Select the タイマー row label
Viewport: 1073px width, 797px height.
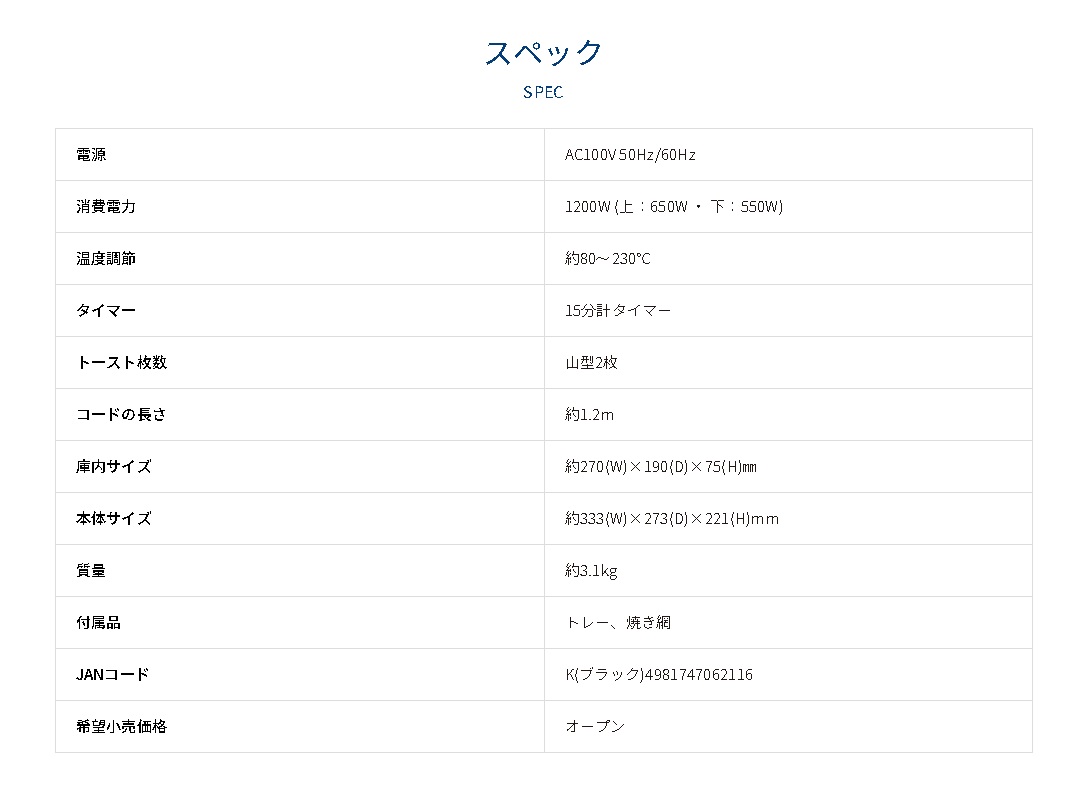click(x=106, y=311)
